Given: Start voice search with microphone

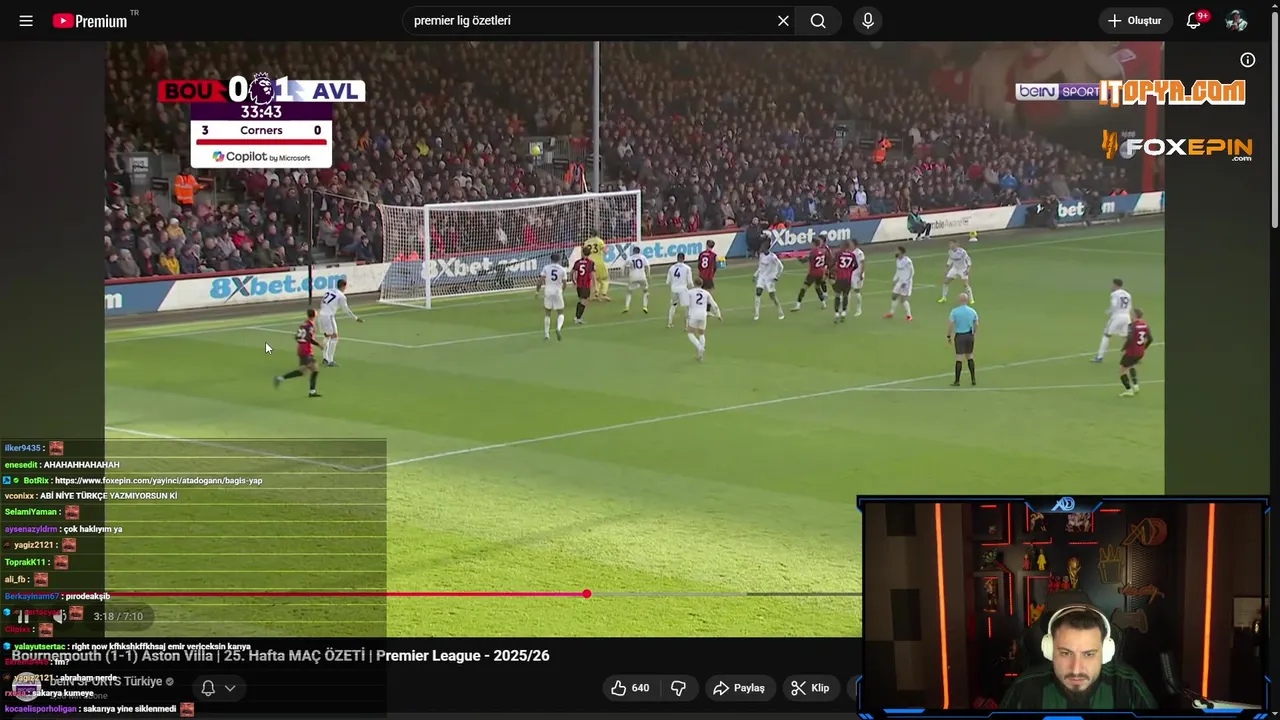Looking at the screenshot, I should 868,20.
